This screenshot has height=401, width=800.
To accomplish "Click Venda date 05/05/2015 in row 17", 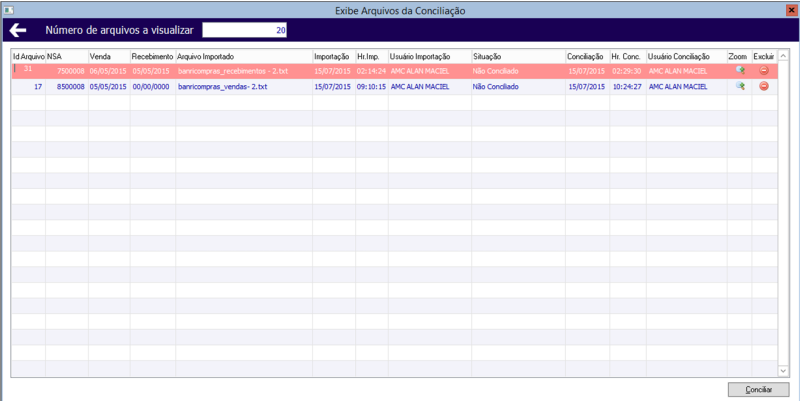I will [x=108, y=87].
